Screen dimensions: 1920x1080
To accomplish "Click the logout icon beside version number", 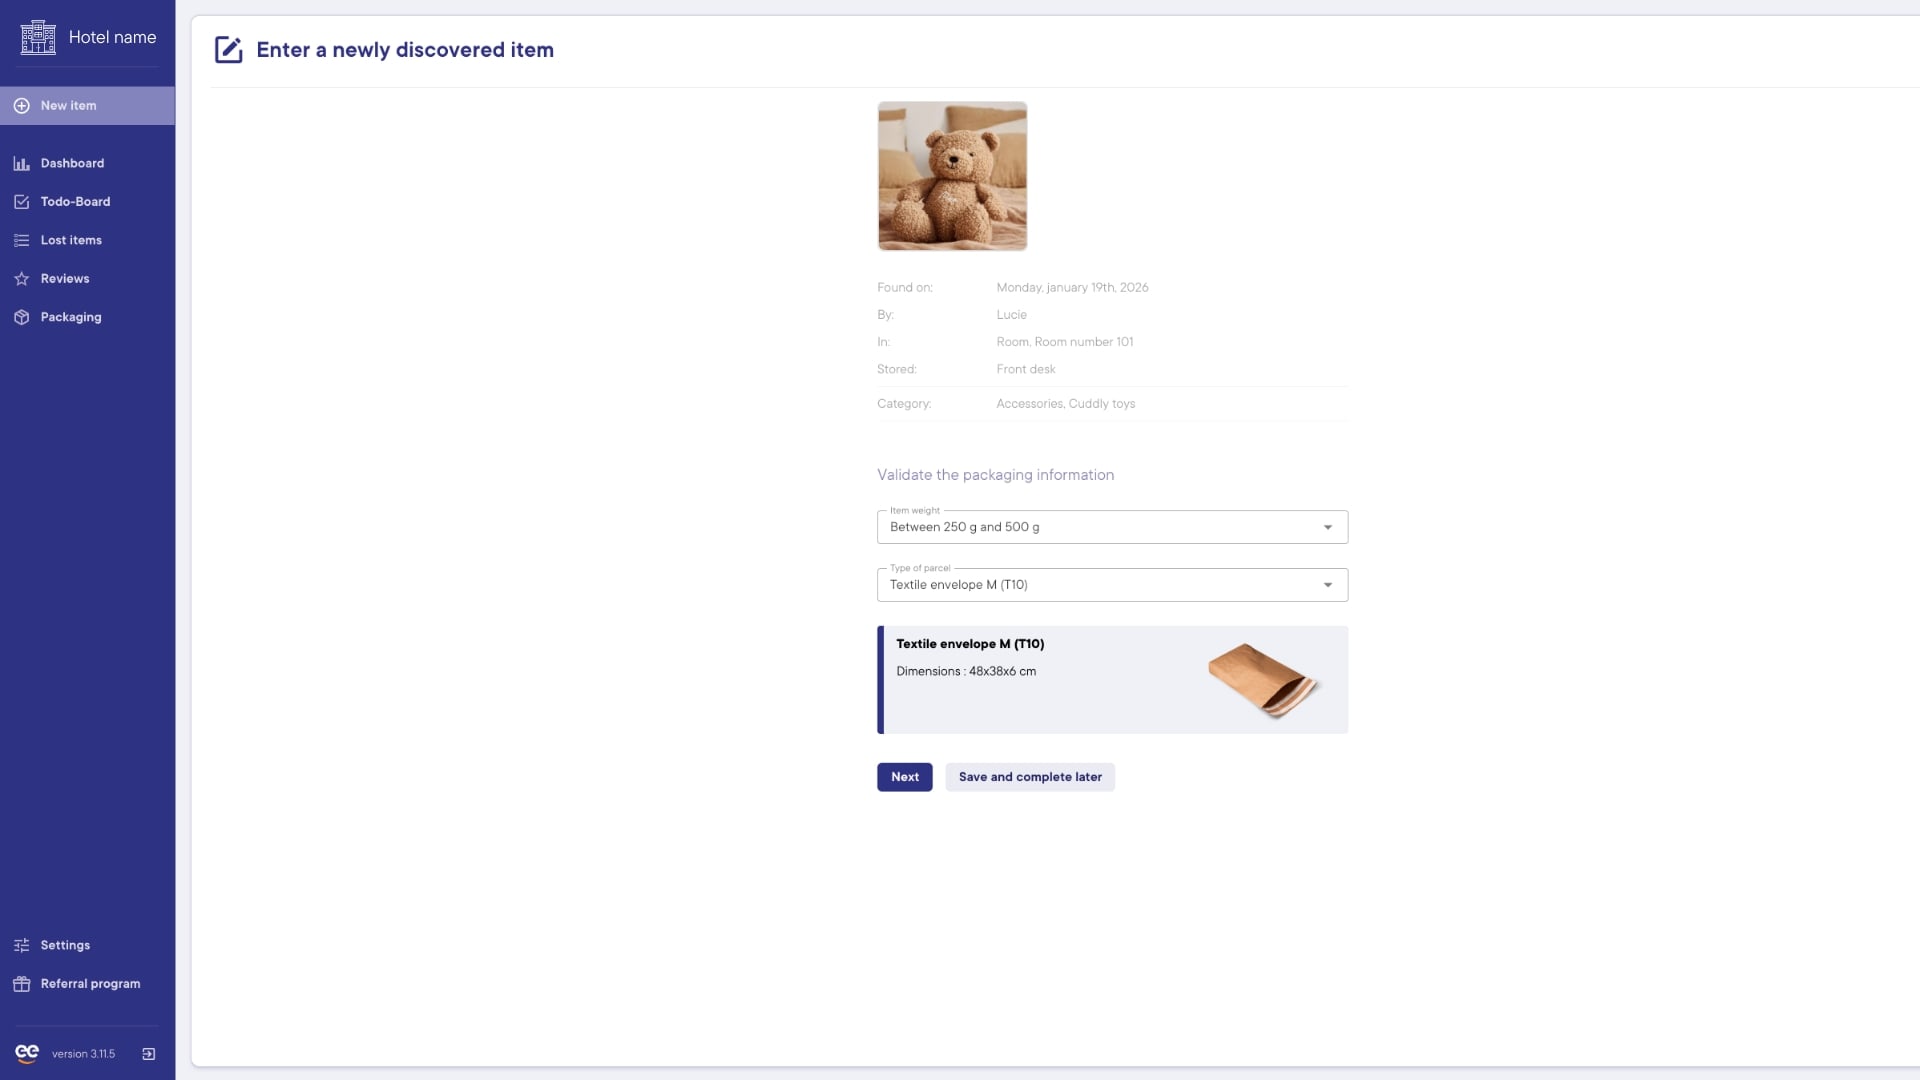I will pyautogui.click(x=149, y=1054).
